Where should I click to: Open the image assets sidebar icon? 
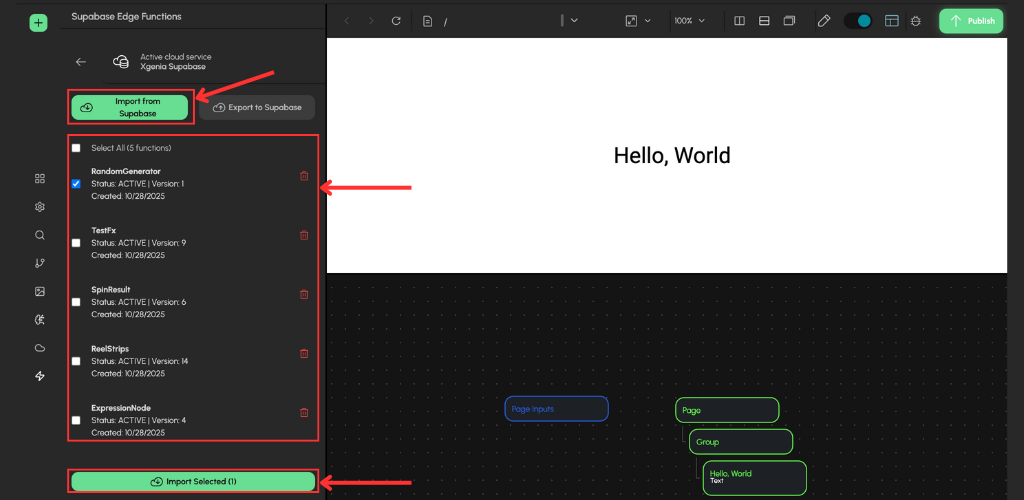tap(40, 291)
